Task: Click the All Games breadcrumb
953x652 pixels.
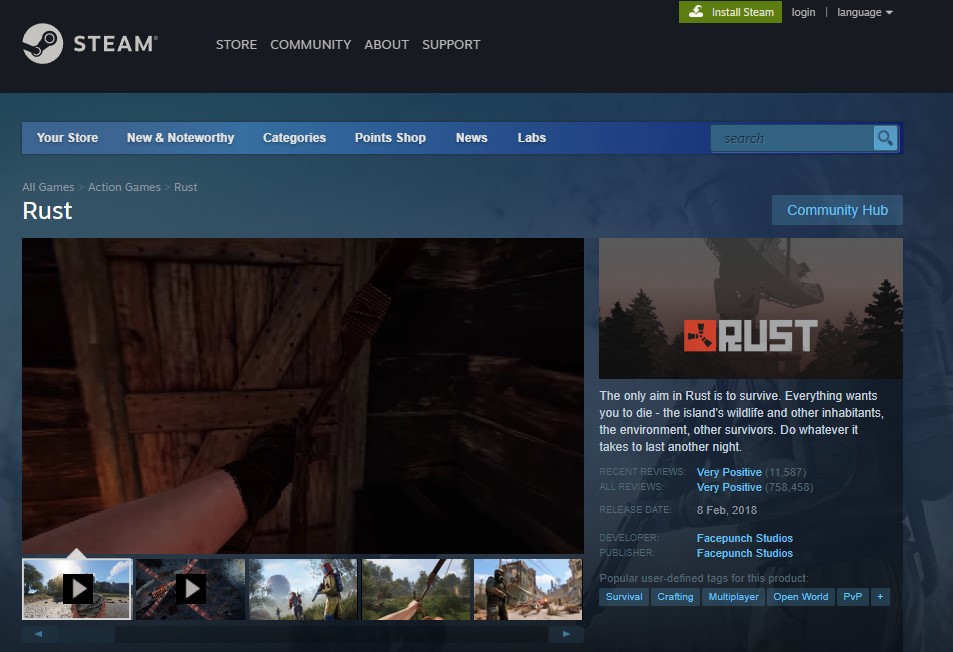Action: pos(48,187)
